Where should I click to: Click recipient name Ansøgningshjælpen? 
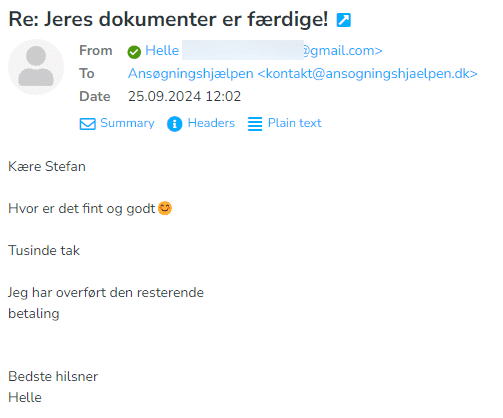pyautogui.click(x=191, y=74)
